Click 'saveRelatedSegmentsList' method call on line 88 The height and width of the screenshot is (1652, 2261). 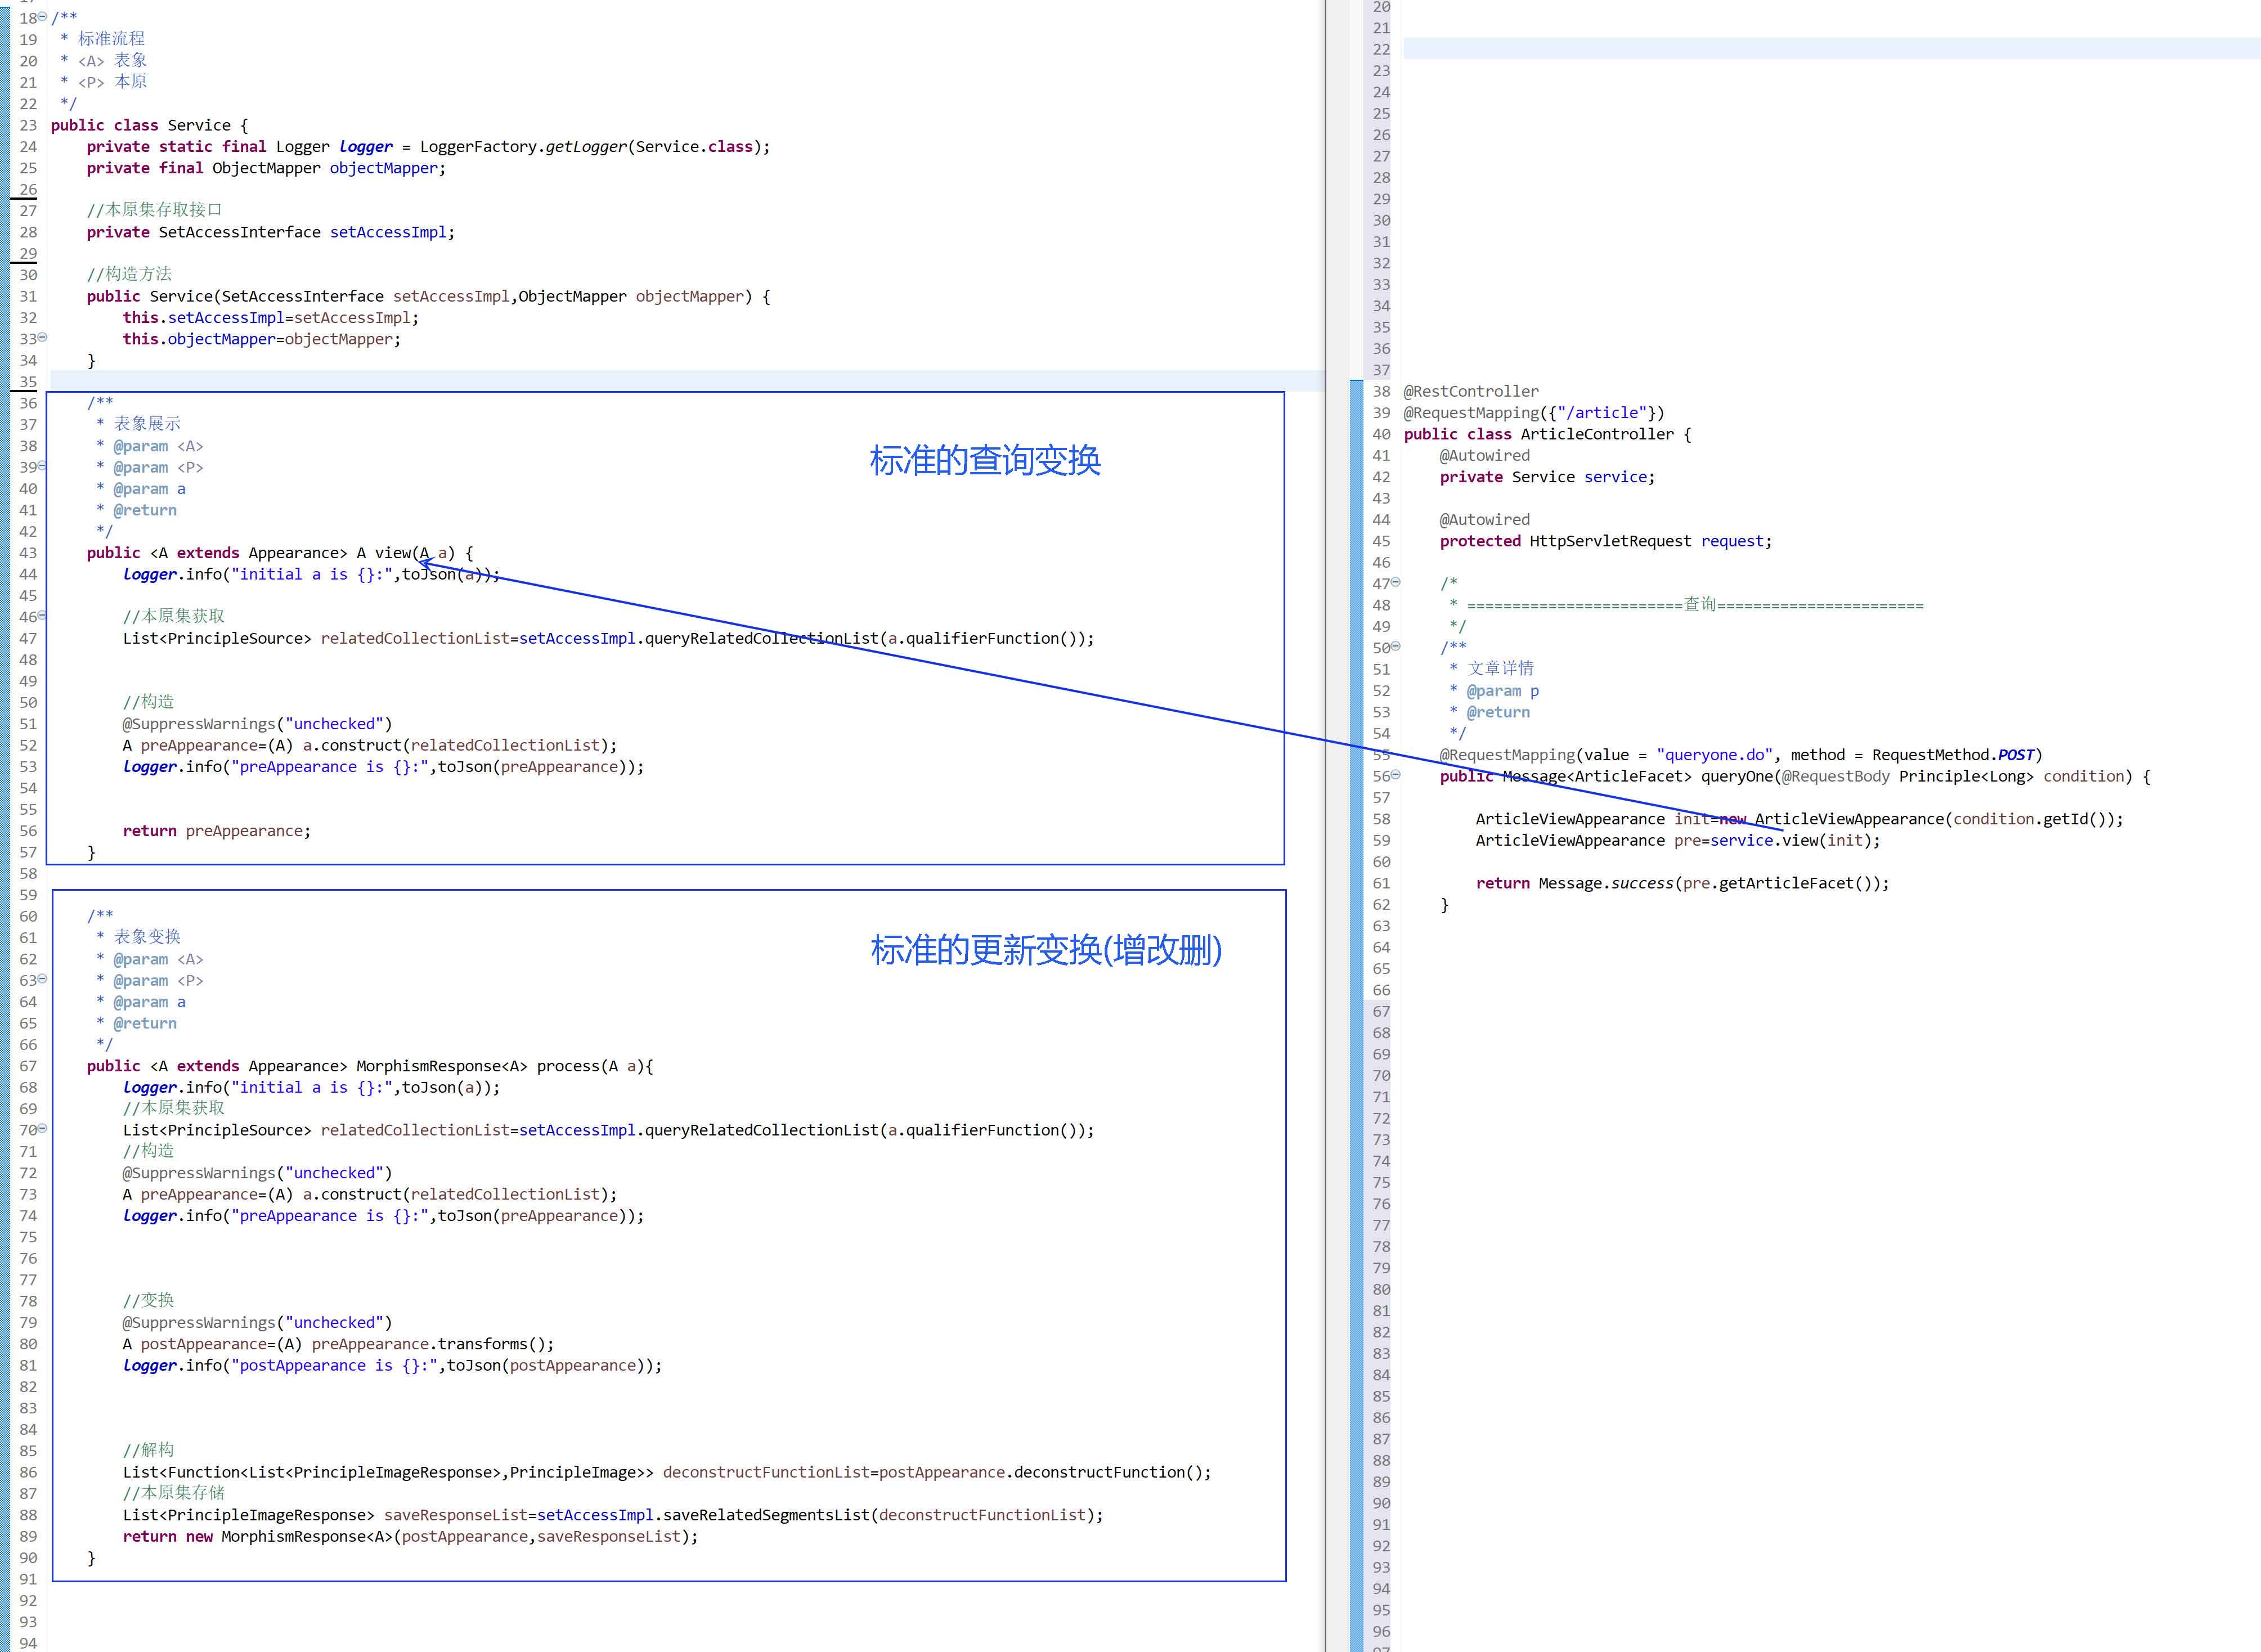pos(766,1515)
